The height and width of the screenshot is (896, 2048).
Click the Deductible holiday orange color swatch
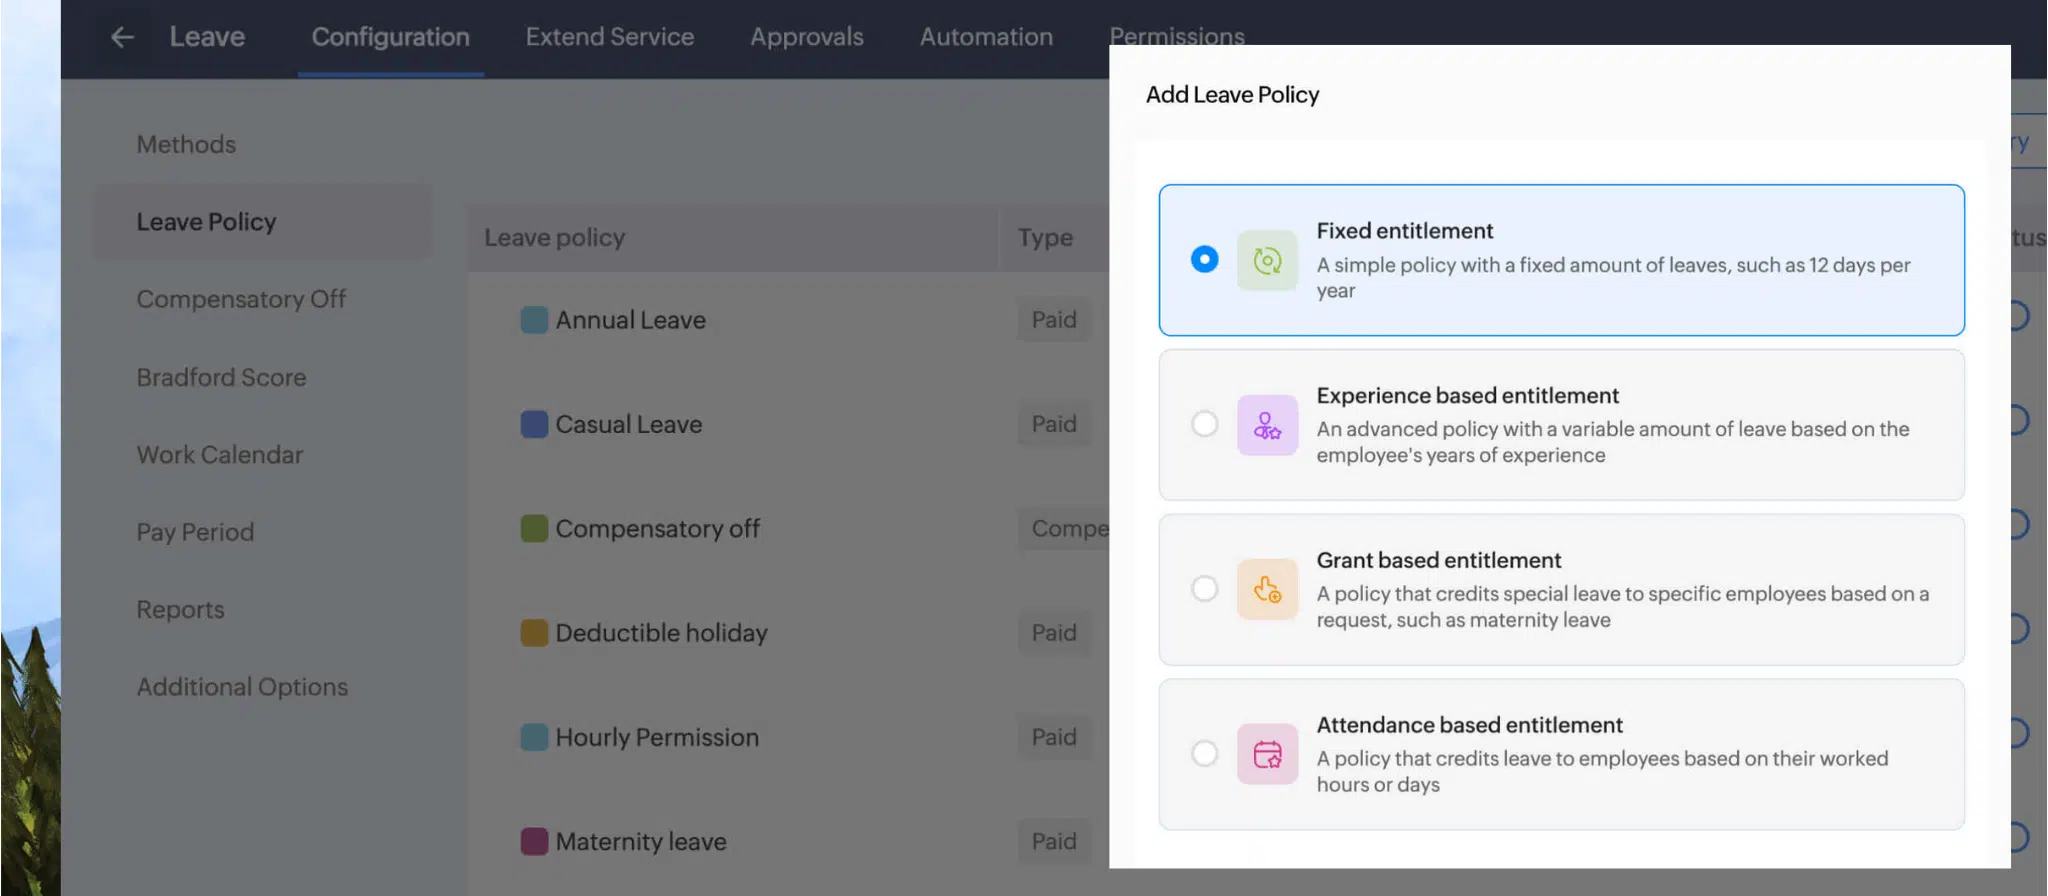click(534, 633)
